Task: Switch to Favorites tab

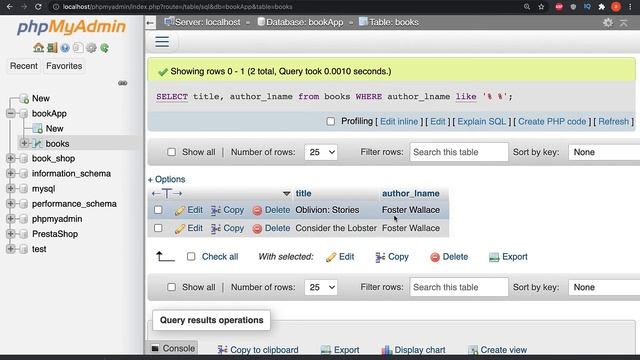Action: tap(64, 66)
